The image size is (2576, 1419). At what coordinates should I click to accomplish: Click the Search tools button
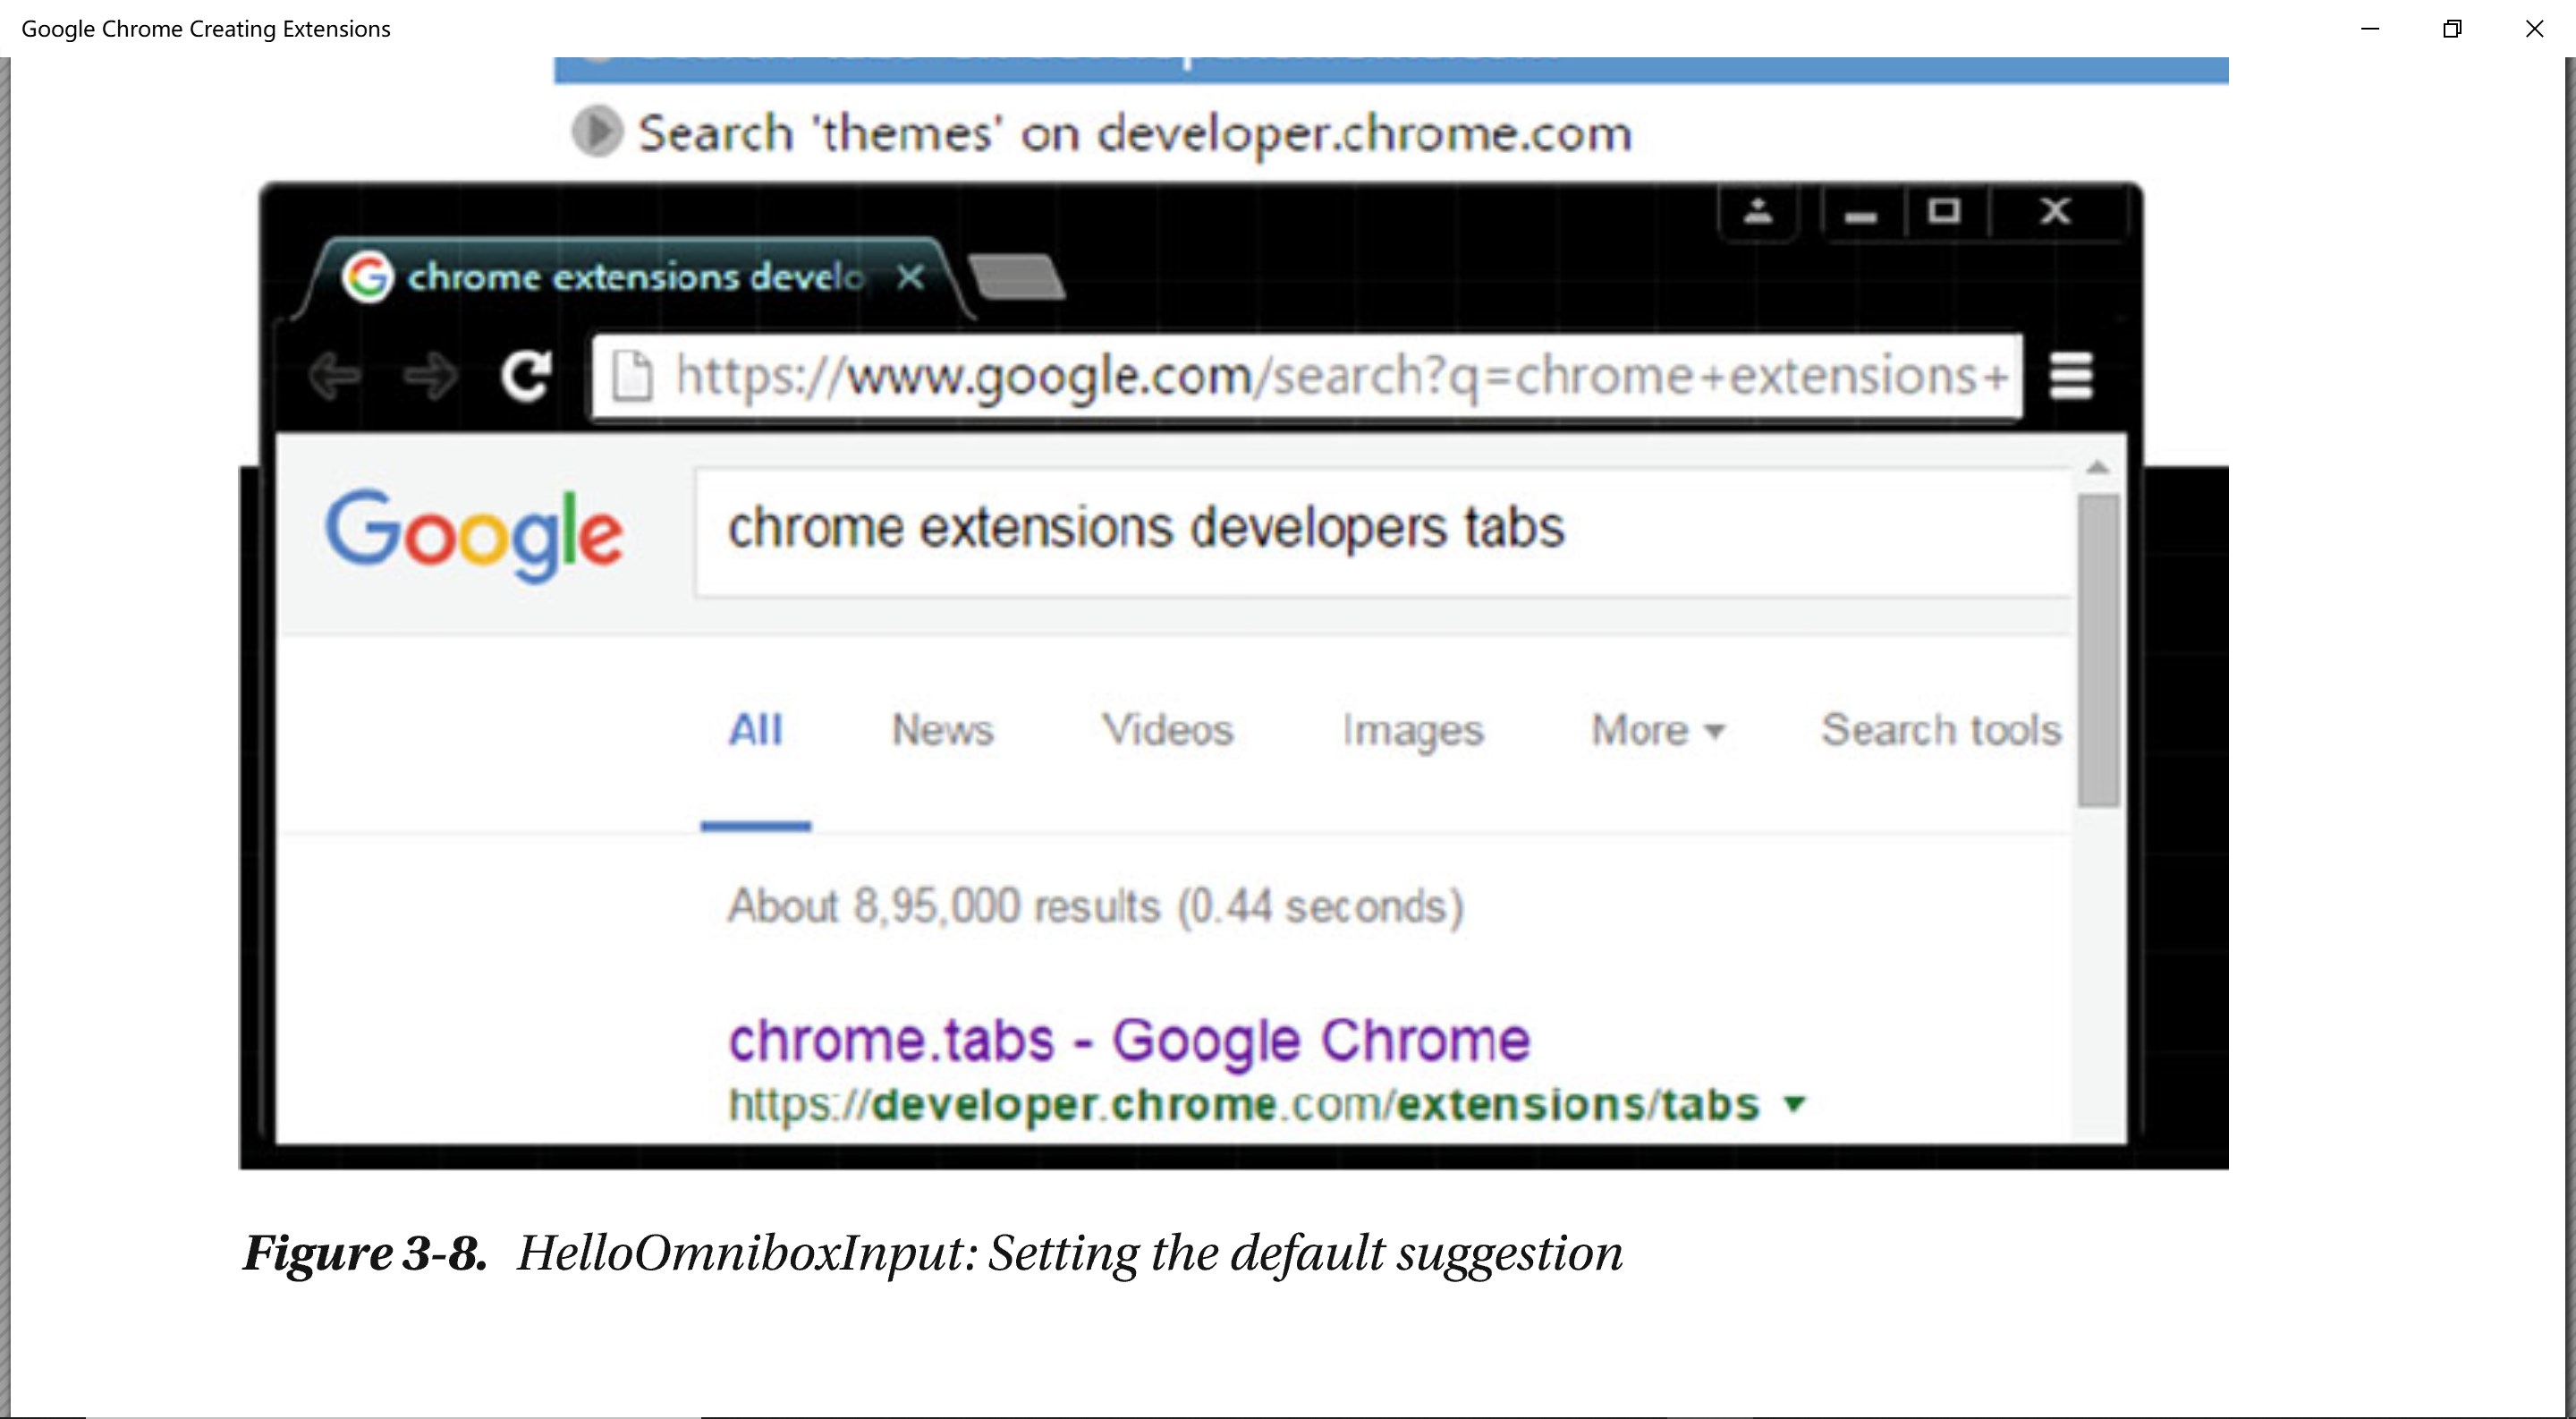pyautogui.click(x=1941, y=731)
